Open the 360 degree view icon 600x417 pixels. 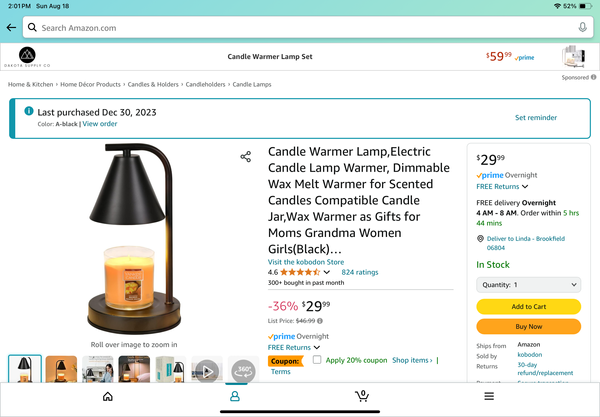coord(243,370)
